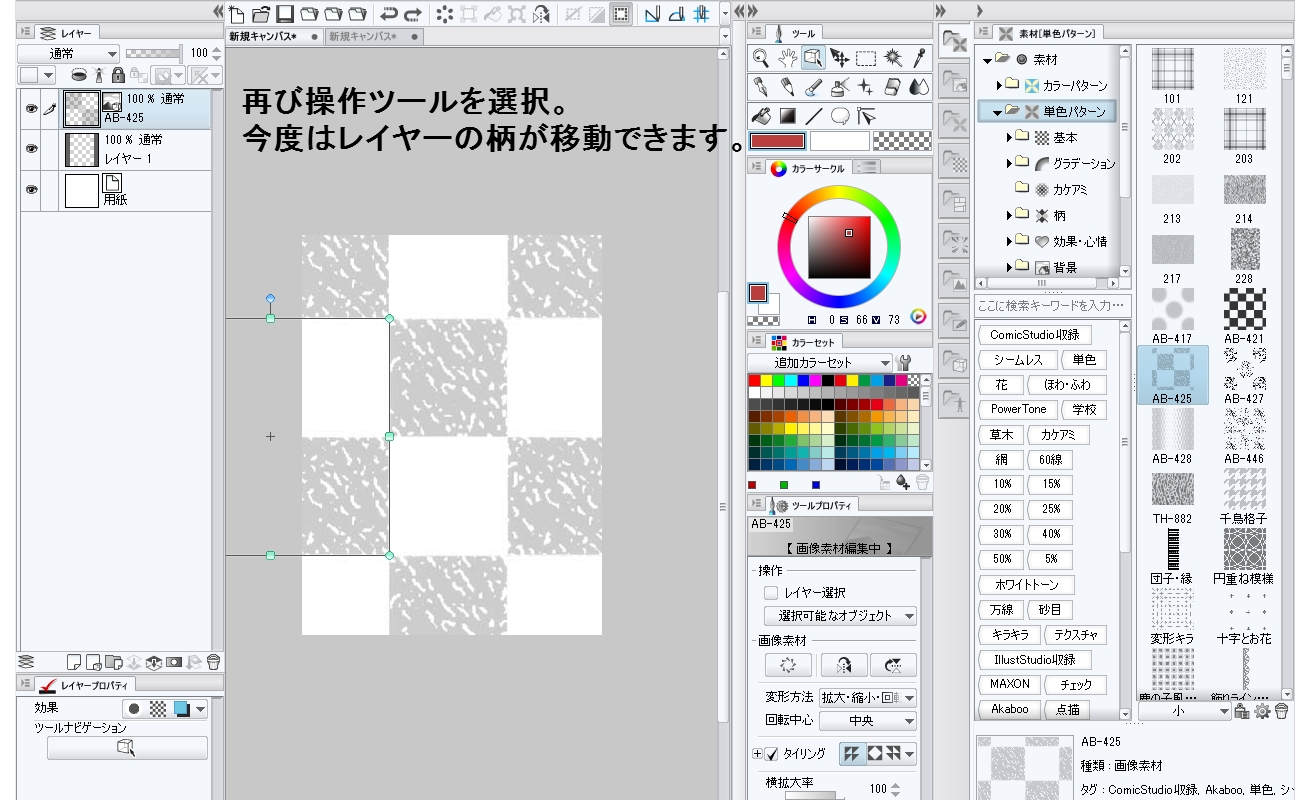Select the Zoom magnifier tool
This screenshot has height=800, width=1300.
(761, 58)
